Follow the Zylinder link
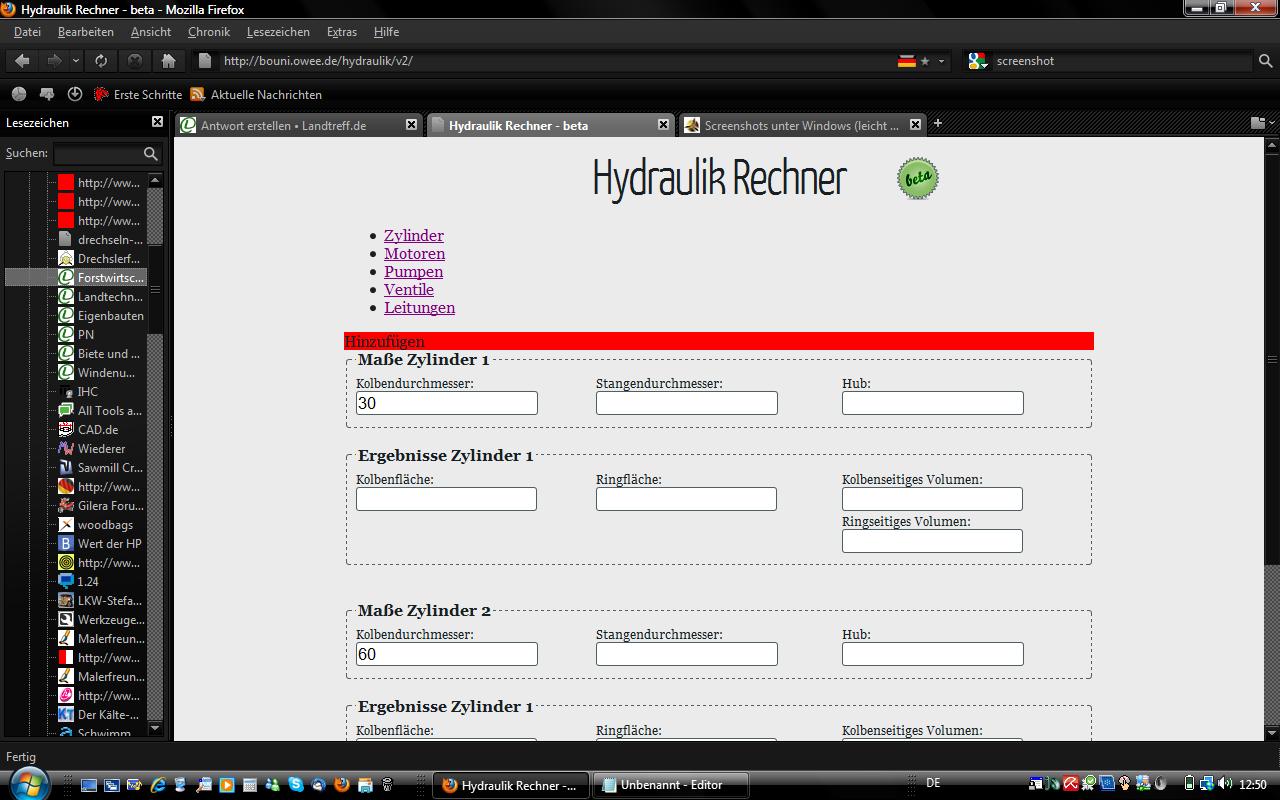This screenshot has width=1280, height=800. pyautogui.click(x=413, y=236)
